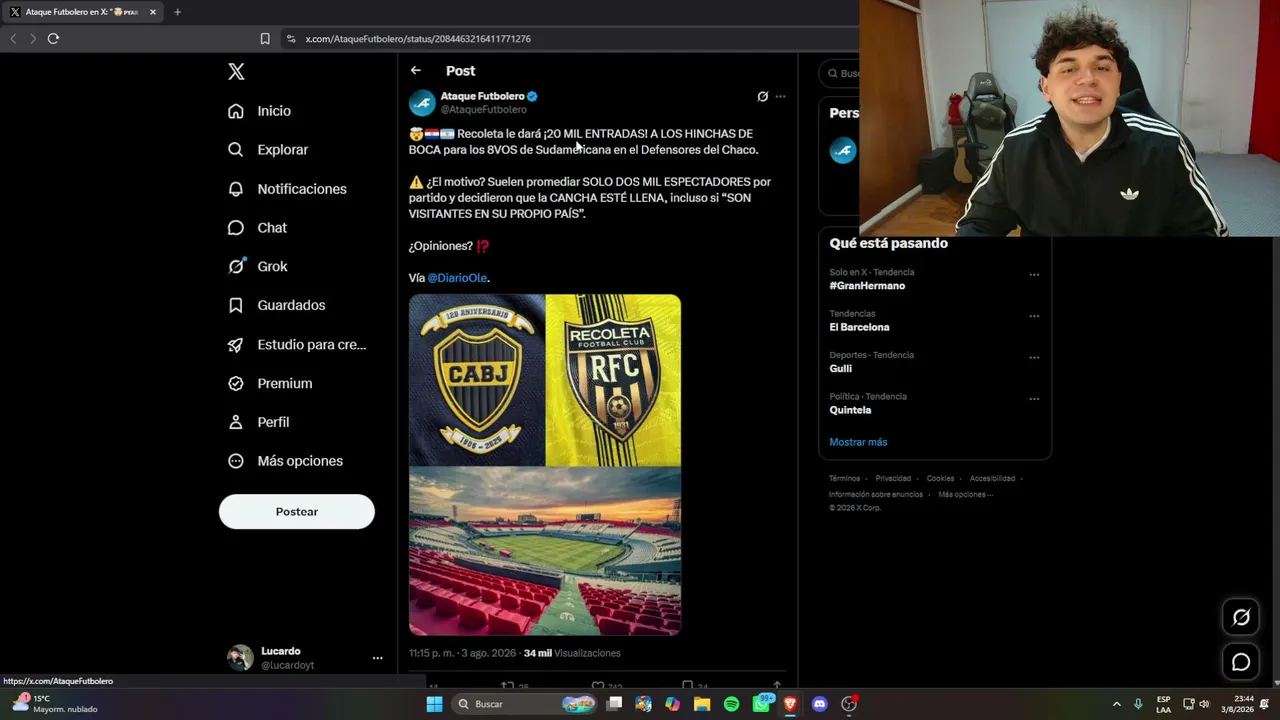Open the Windows Start menu
This screenshot has width=1280, height=720.
pos(434,704)
